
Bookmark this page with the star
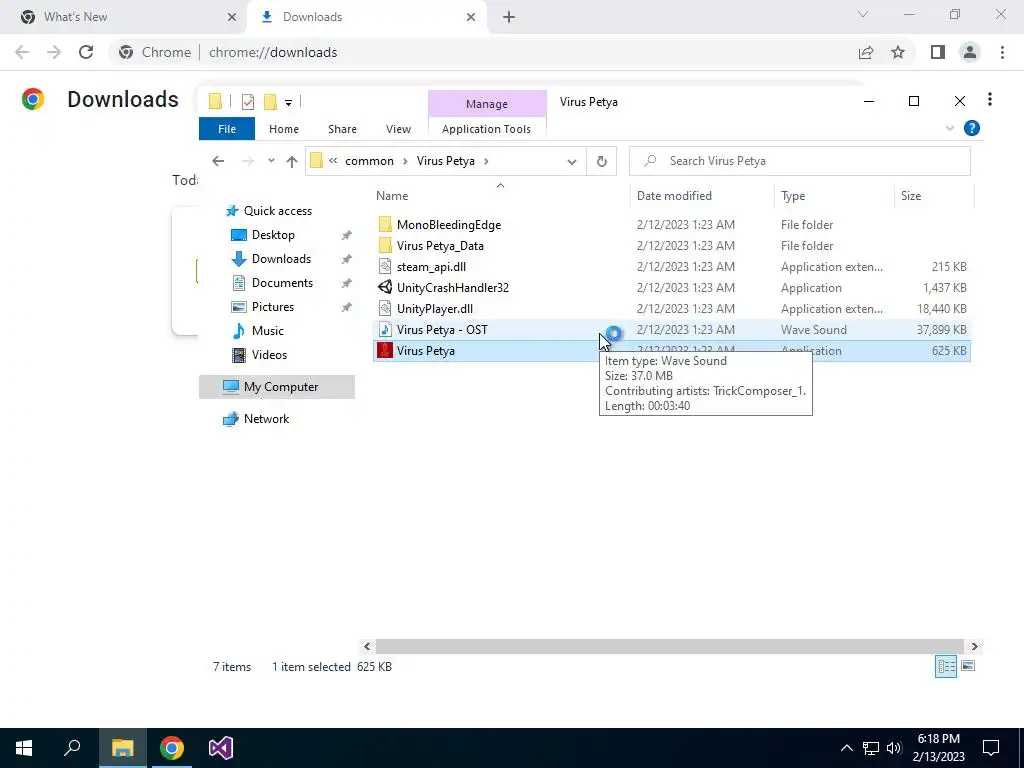pos(898,52)
